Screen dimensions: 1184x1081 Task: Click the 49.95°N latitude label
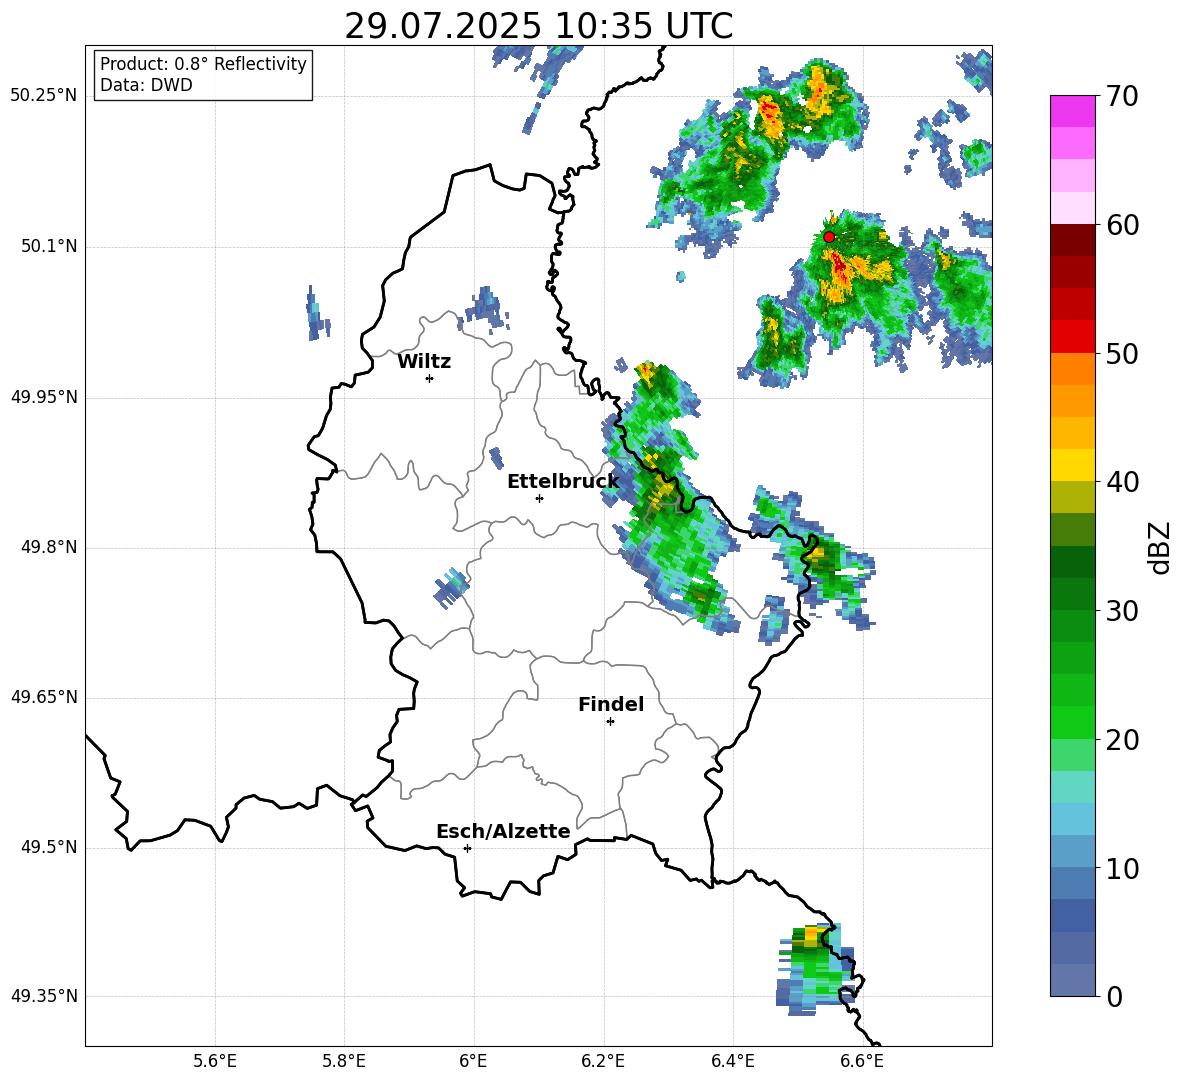[x=44, y=397]
